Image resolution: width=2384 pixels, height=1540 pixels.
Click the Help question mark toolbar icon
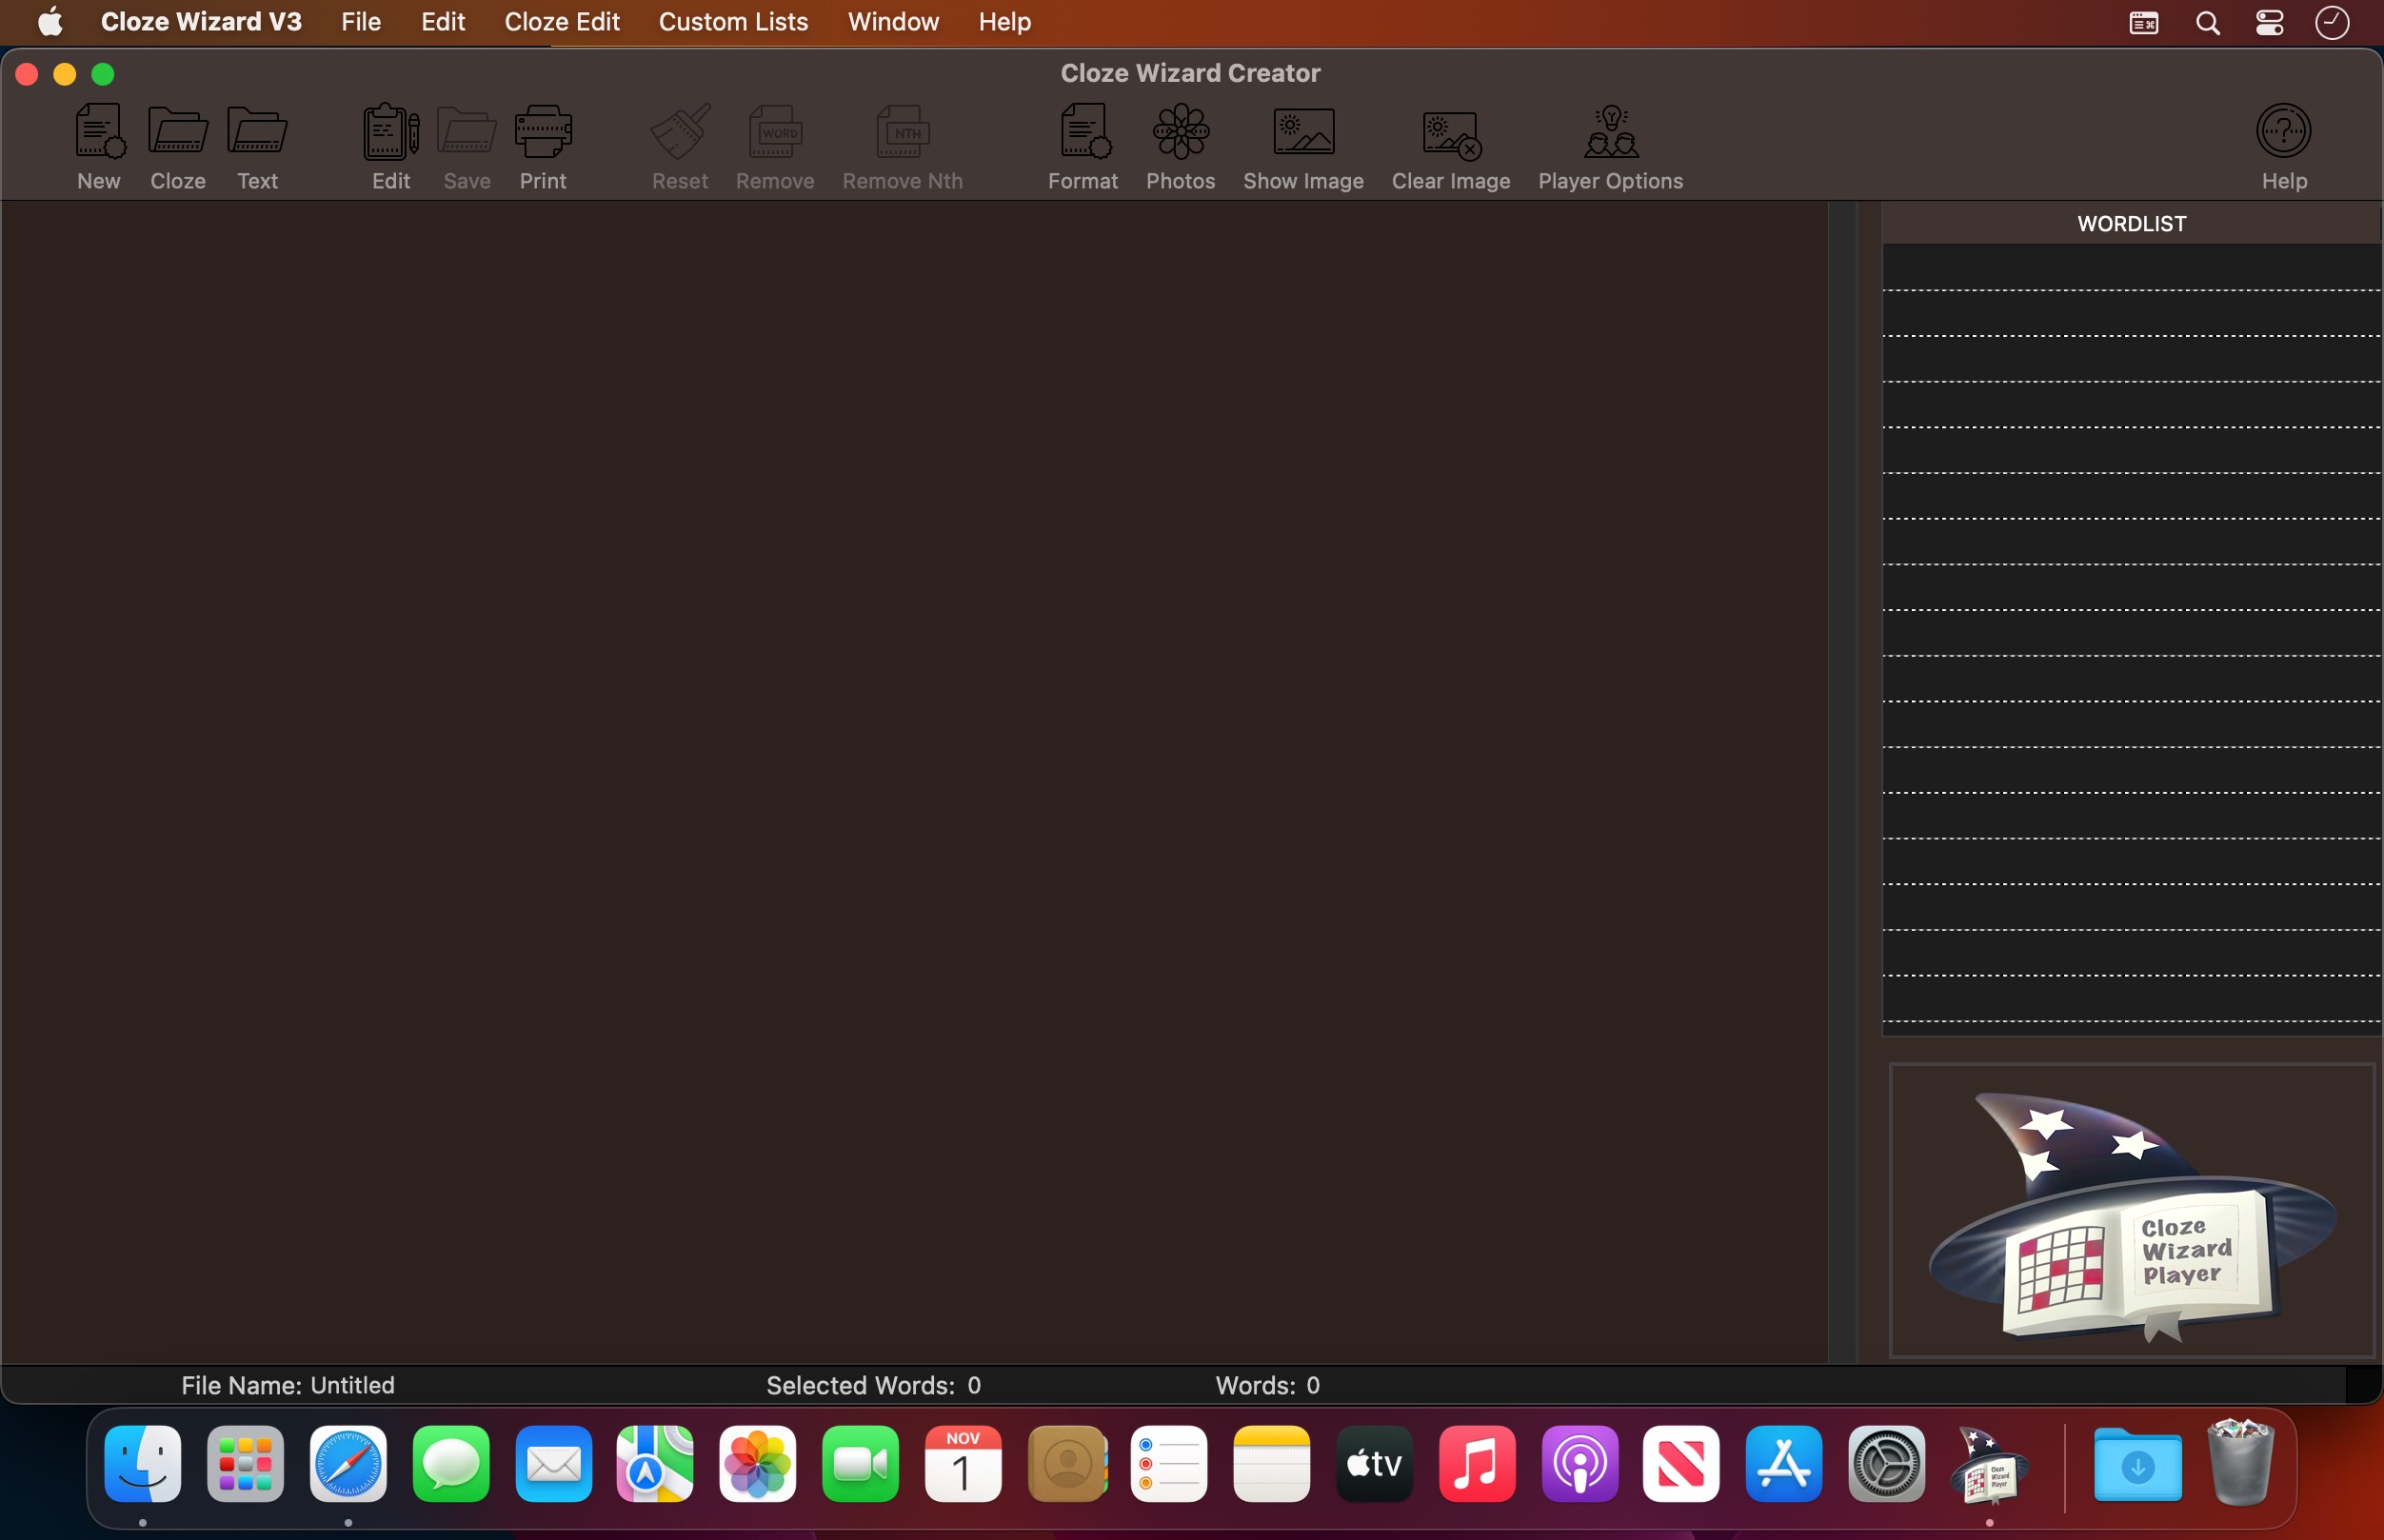(2284, 132)
